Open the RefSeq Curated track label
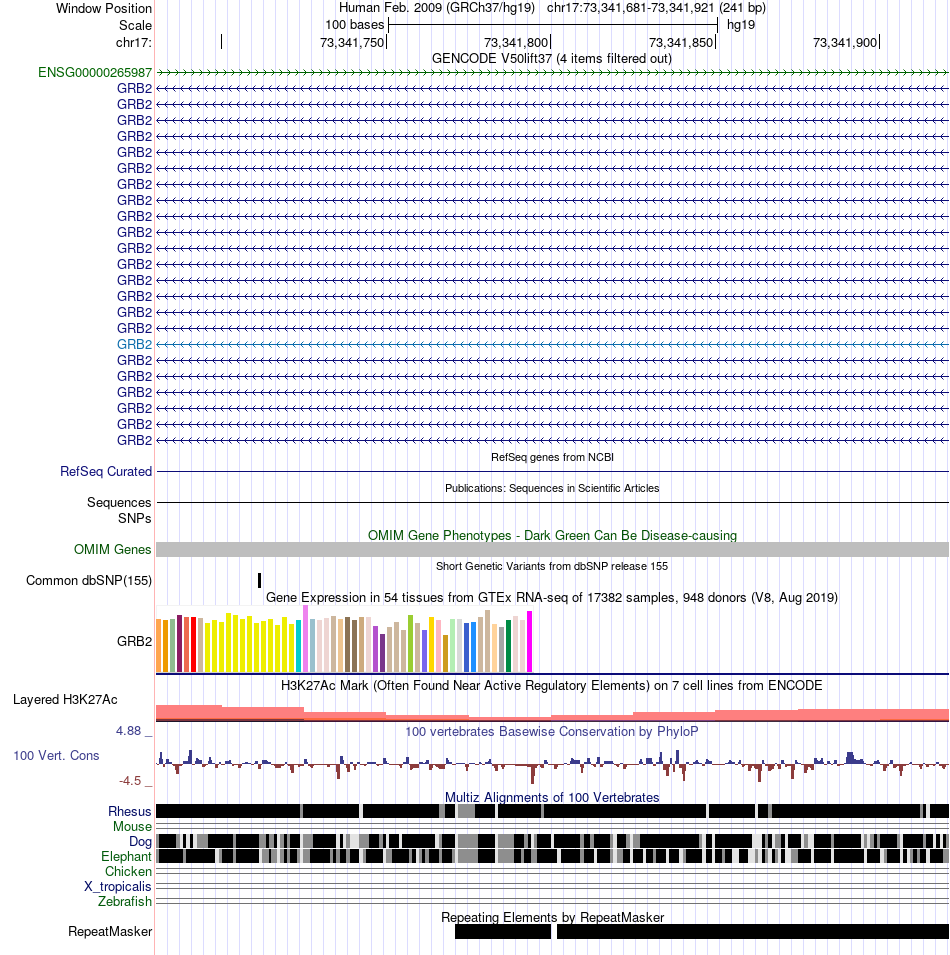Viewport: 950px width, 955px height. [106, 471]
